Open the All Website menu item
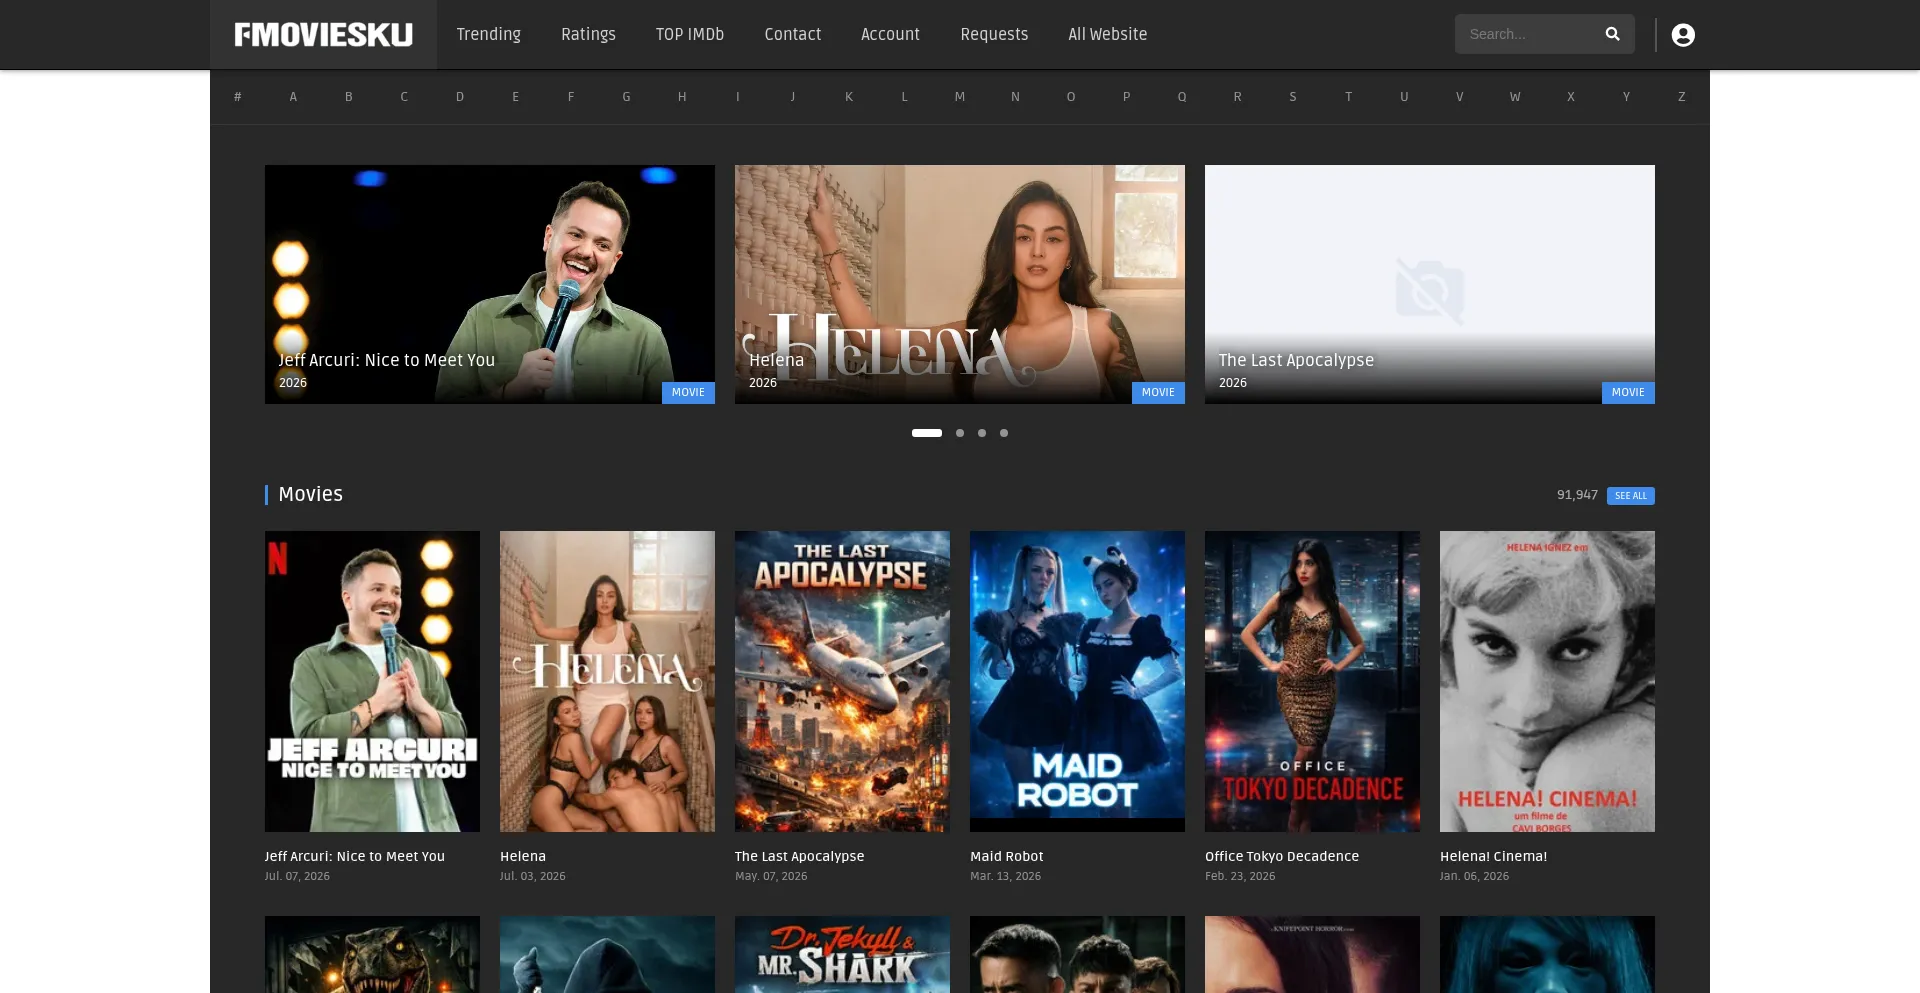This screenshot has width=1920, height=993. pos(1108,34)
